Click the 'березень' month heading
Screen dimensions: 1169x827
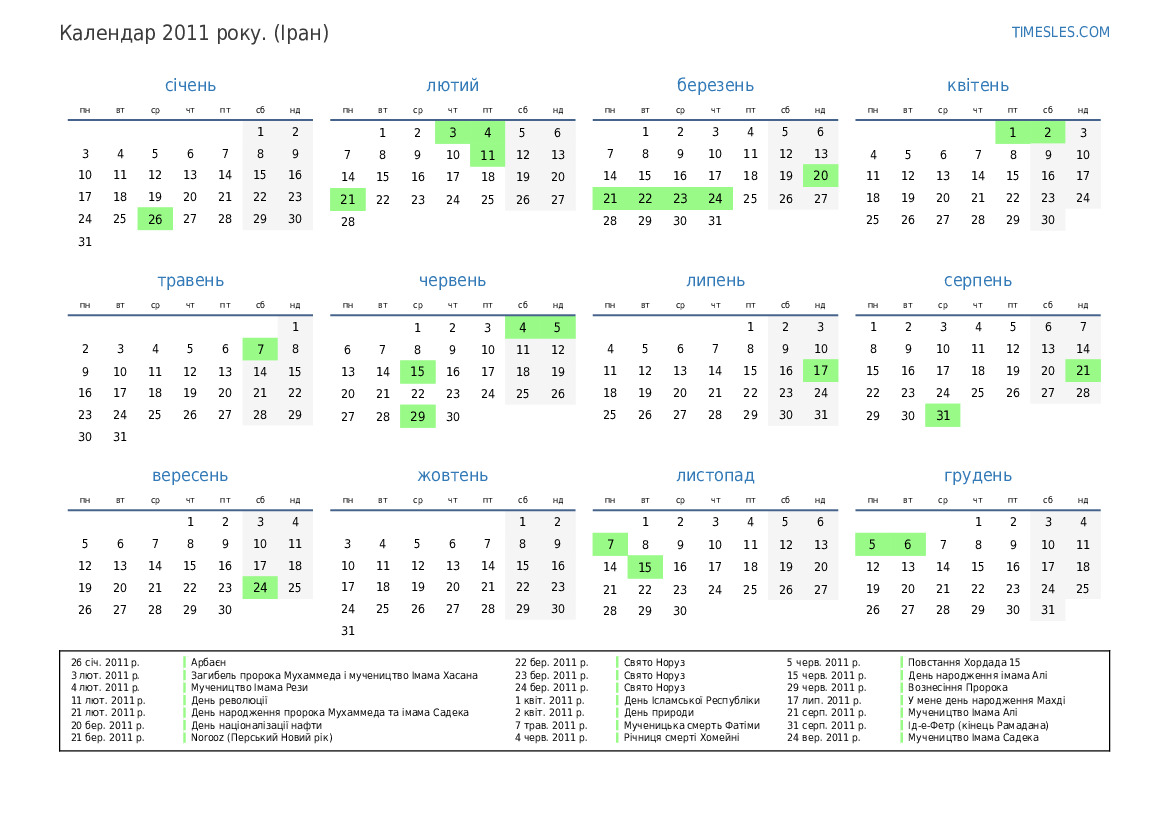tap(715, 85)
